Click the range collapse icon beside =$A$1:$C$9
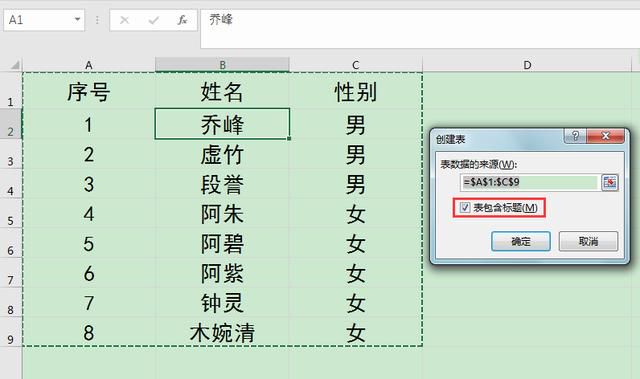640x379 pixels. click(610, 182)
